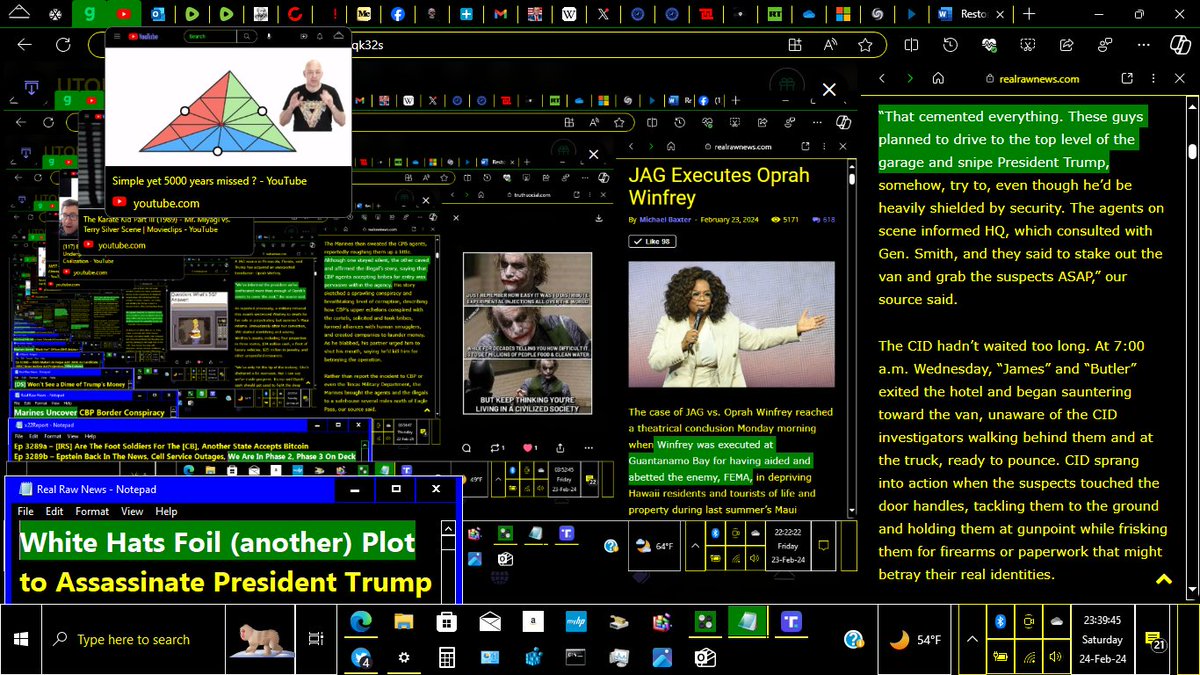Open clock showing 23:39:45 Saturday

point(1101,639)
